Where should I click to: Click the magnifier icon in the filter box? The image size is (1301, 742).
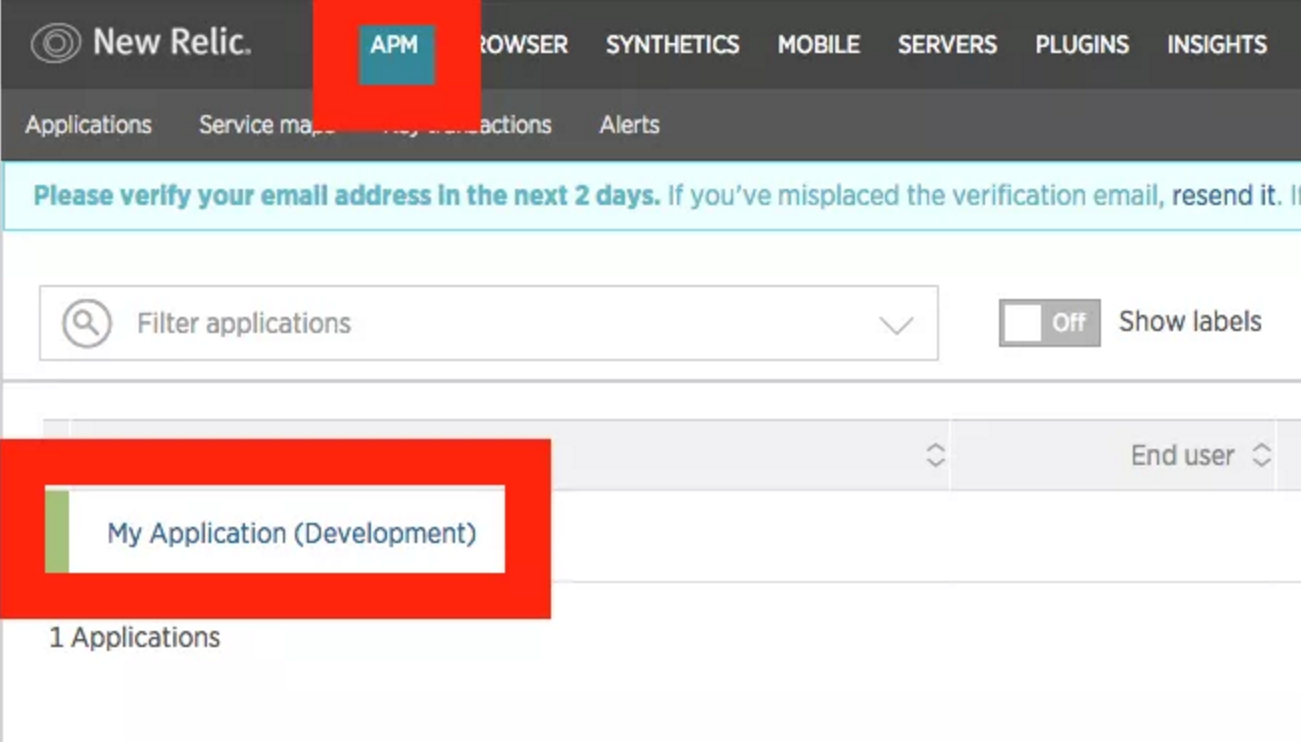coord(87,323)
